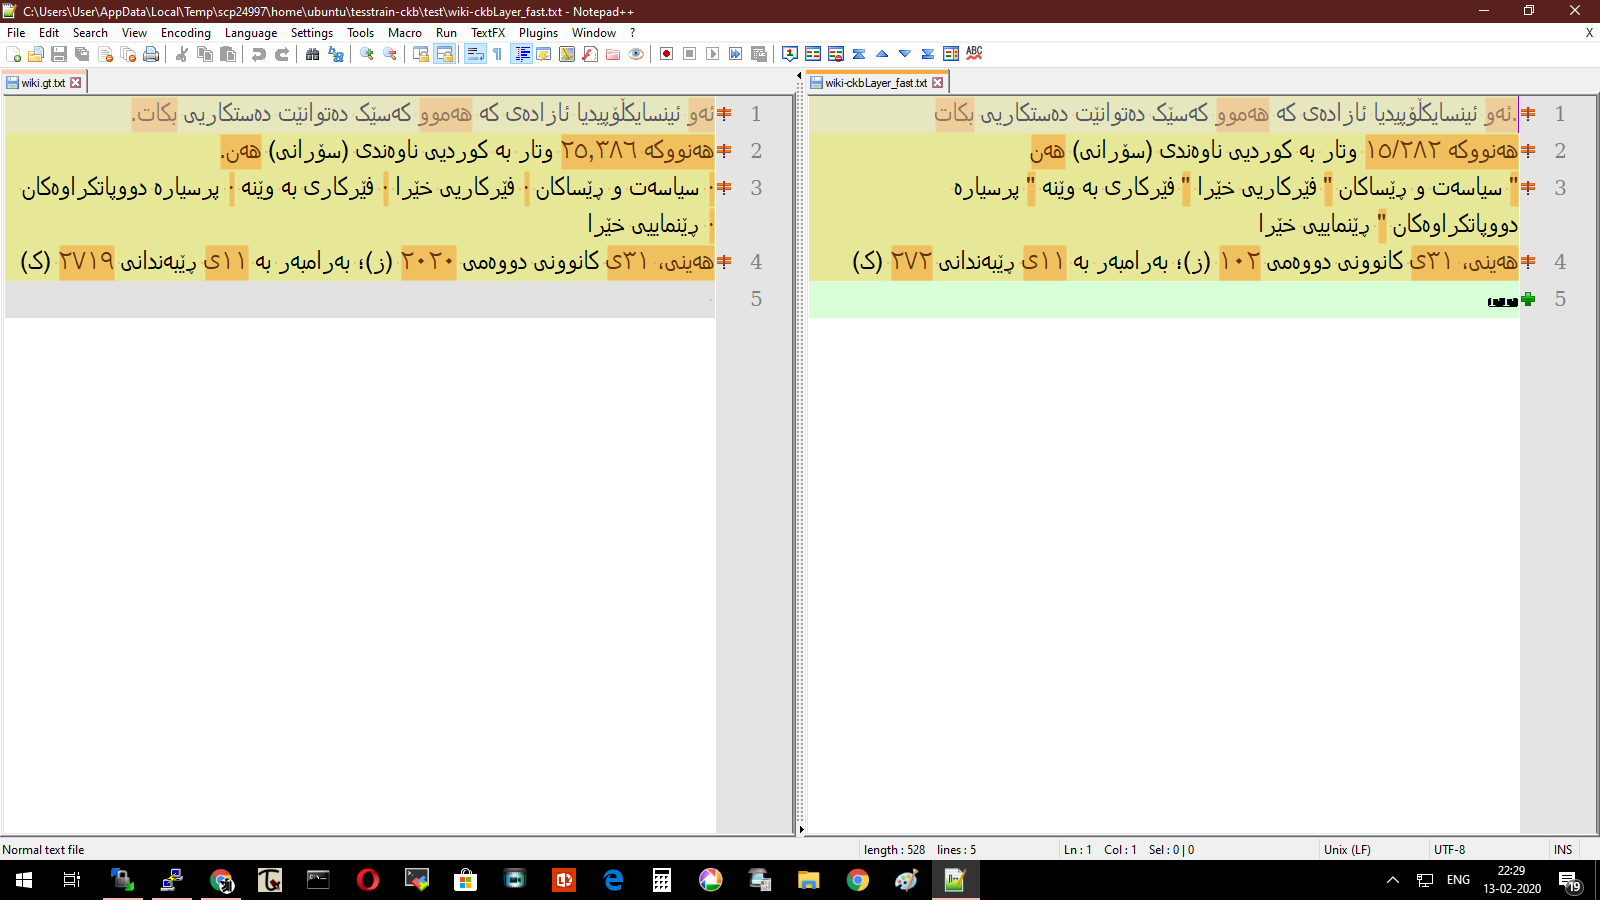
Task: Open Google Chrome from the taskbar
Action: coord(855,881)
